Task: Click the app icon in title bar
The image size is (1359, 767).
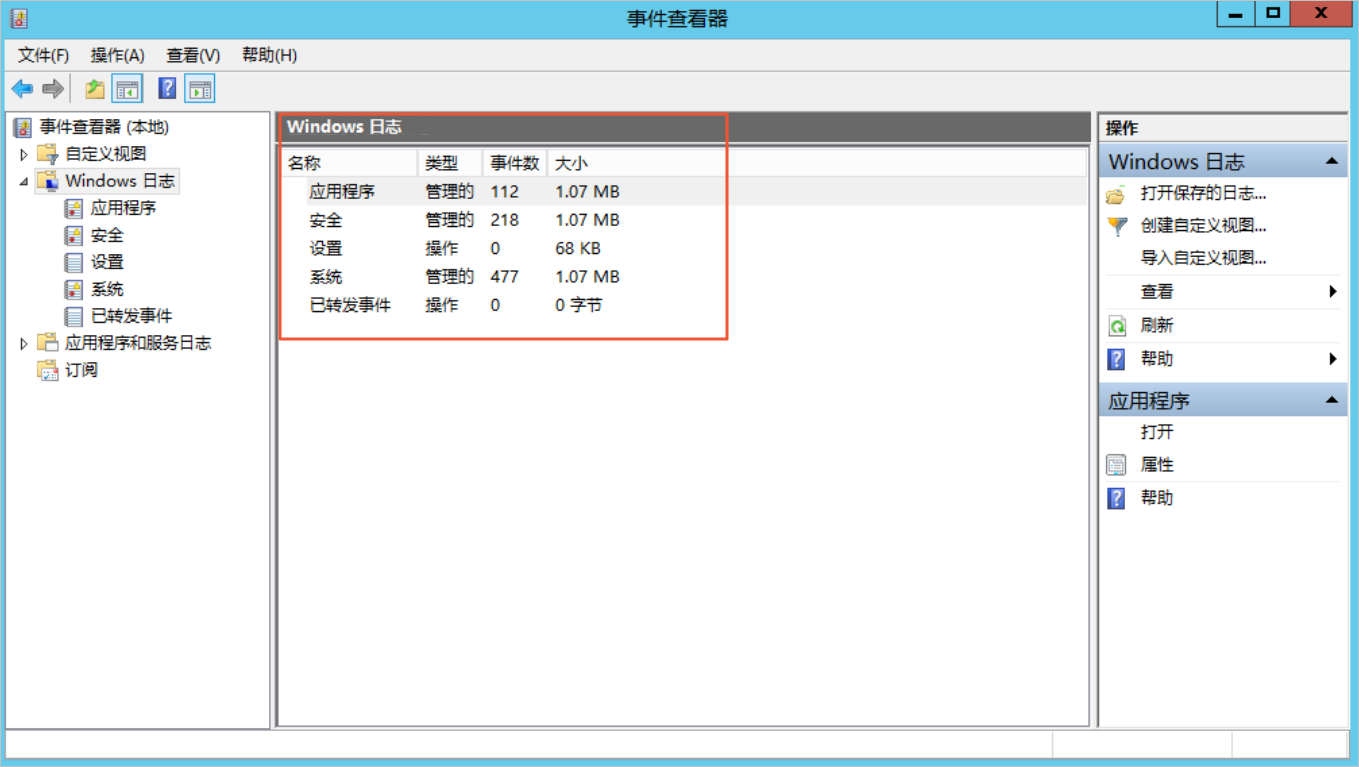Action: pos(19,18)
